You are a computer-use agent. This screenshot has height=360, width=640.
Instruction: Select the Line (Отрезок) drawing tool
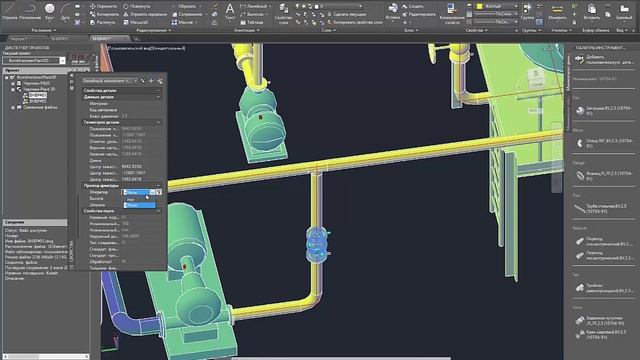point(10,11)
